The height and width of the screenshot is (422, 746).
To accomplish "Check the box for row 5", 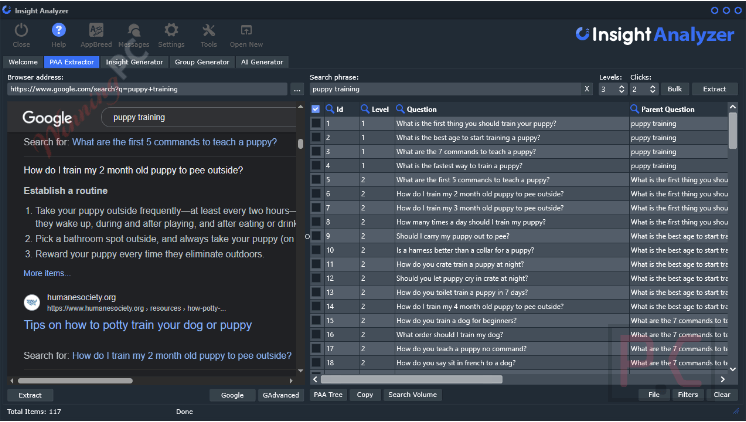I will [316, 180].
